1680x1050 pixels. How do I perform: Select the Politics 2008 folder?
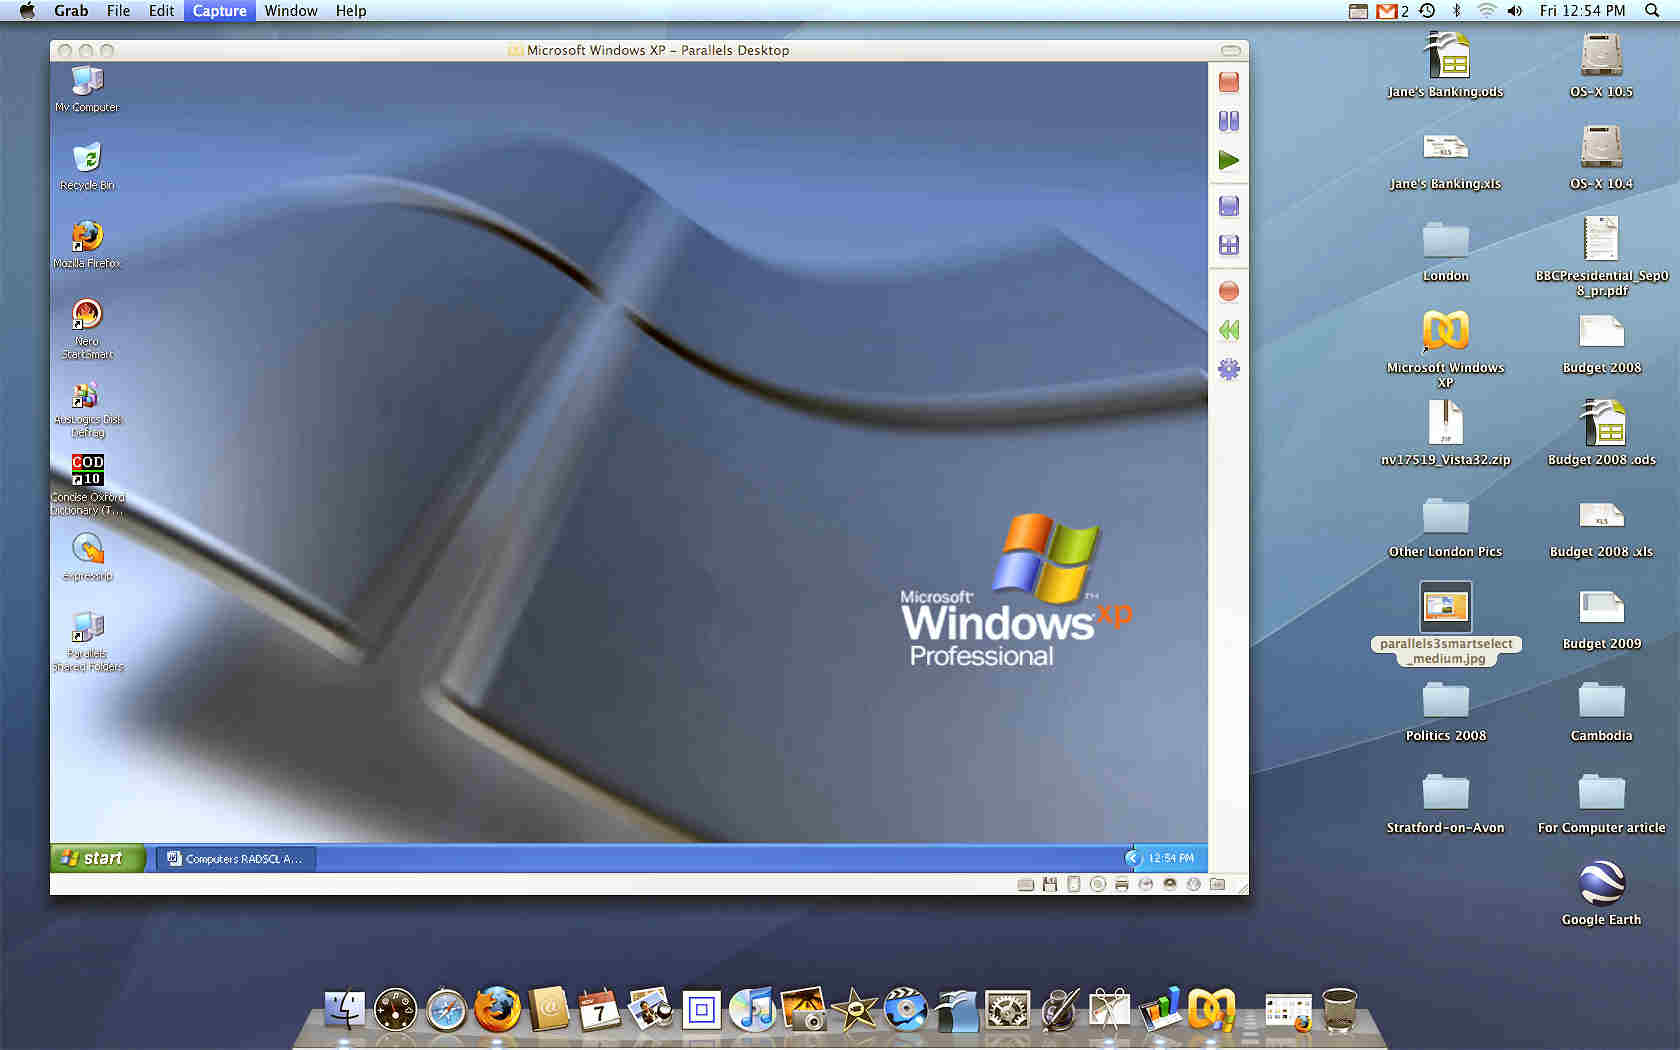[x=1446, y=710]
